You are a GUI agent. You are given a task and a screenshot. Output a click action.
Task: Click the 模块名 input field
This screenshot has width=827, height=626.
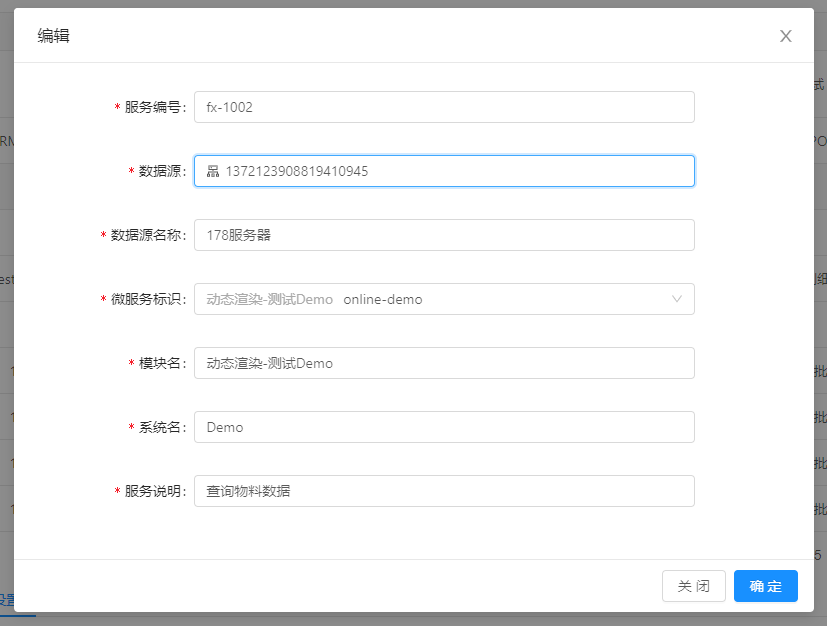(x=444, y=363)
